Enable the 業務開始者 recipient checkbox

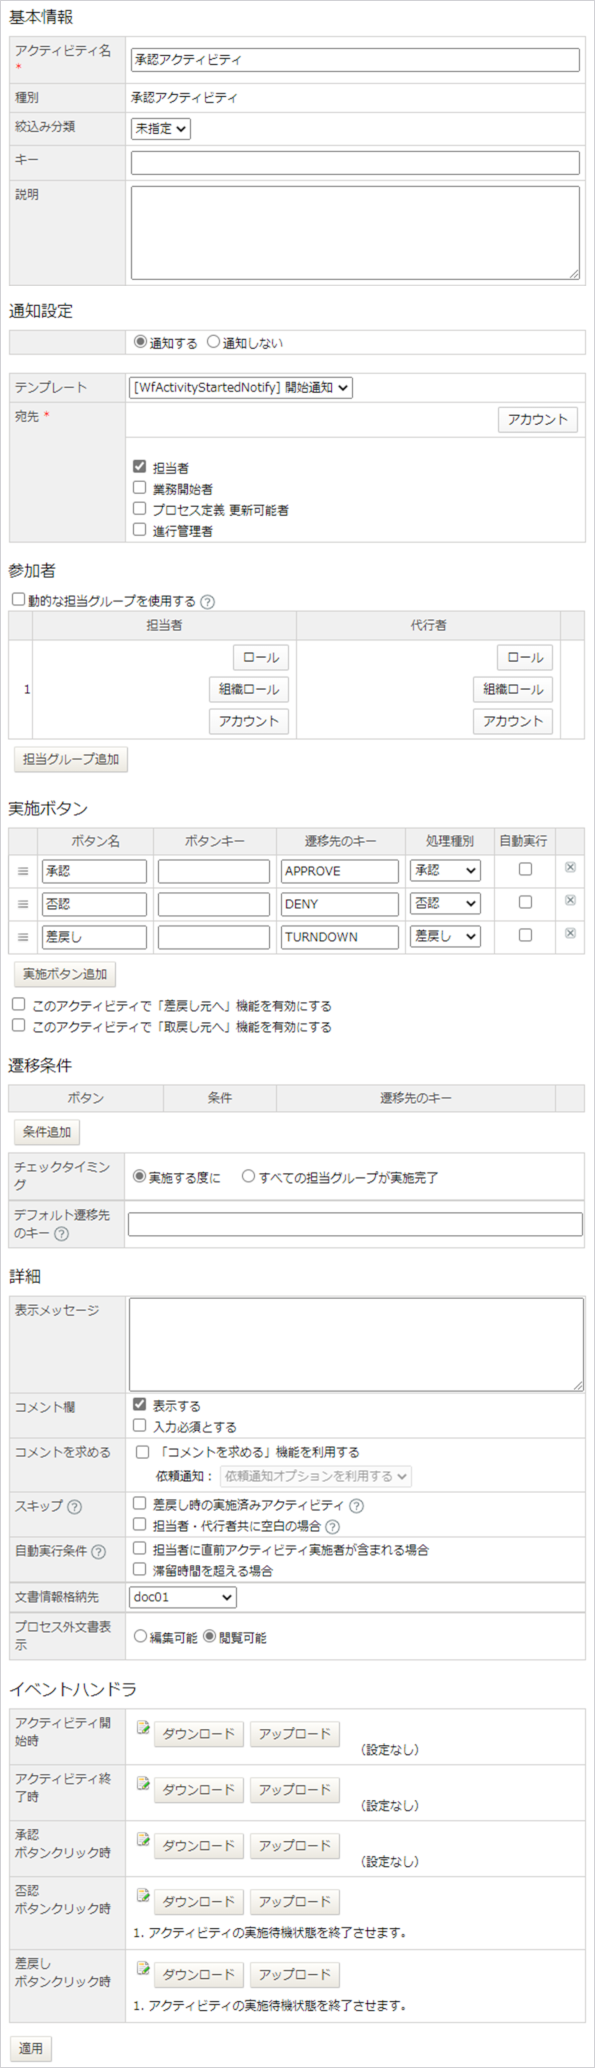140,488
